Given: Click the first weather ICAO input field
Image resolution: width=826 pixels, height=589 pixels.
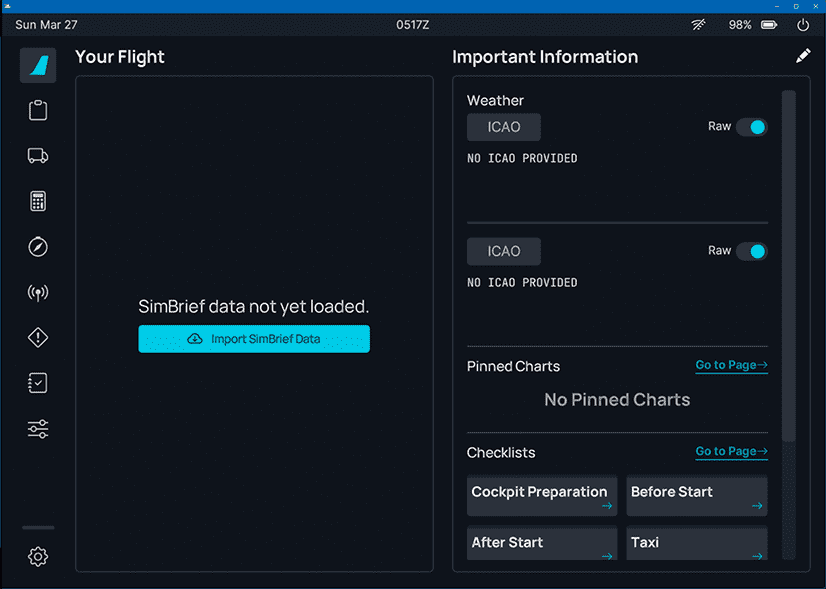Looking at the screenshot, I should pyautogui.click(x=504, y=127).
